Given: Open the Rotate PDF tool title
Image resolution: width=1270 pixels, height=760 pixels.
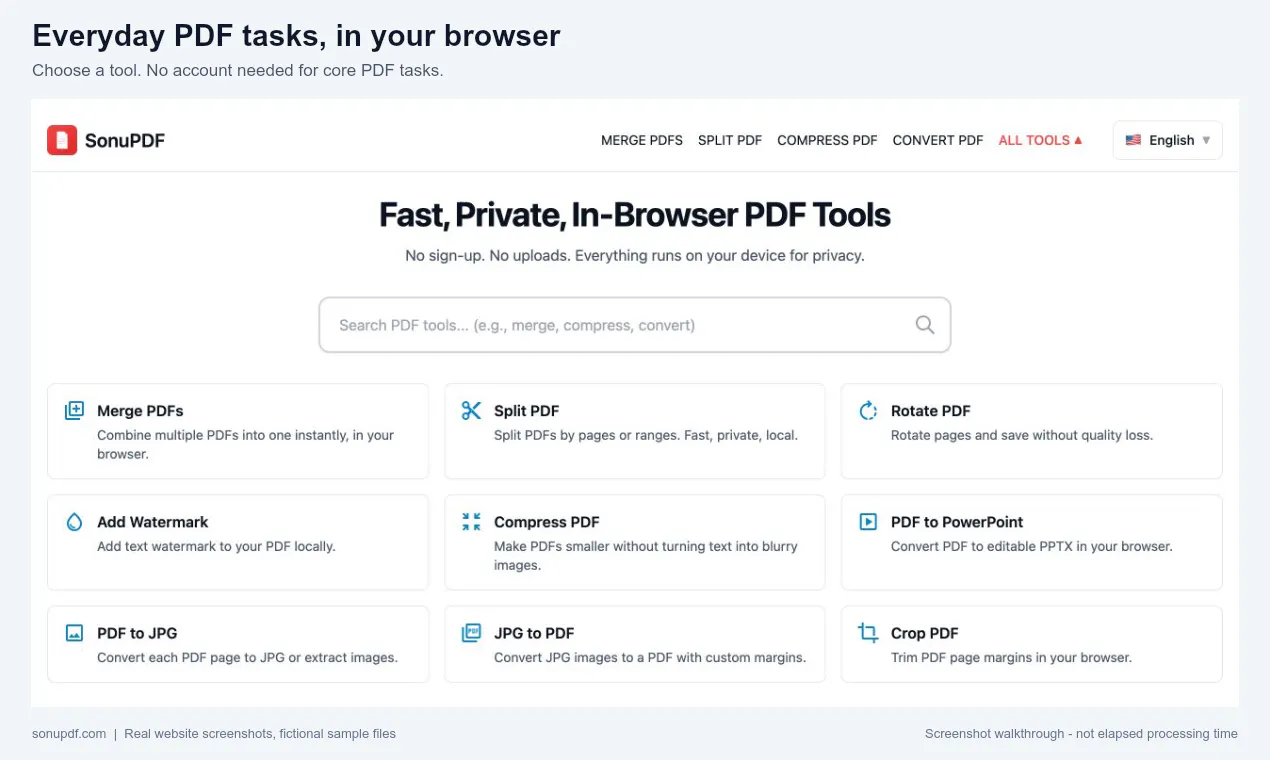Looking at the screenshot, I should (931, 411).
